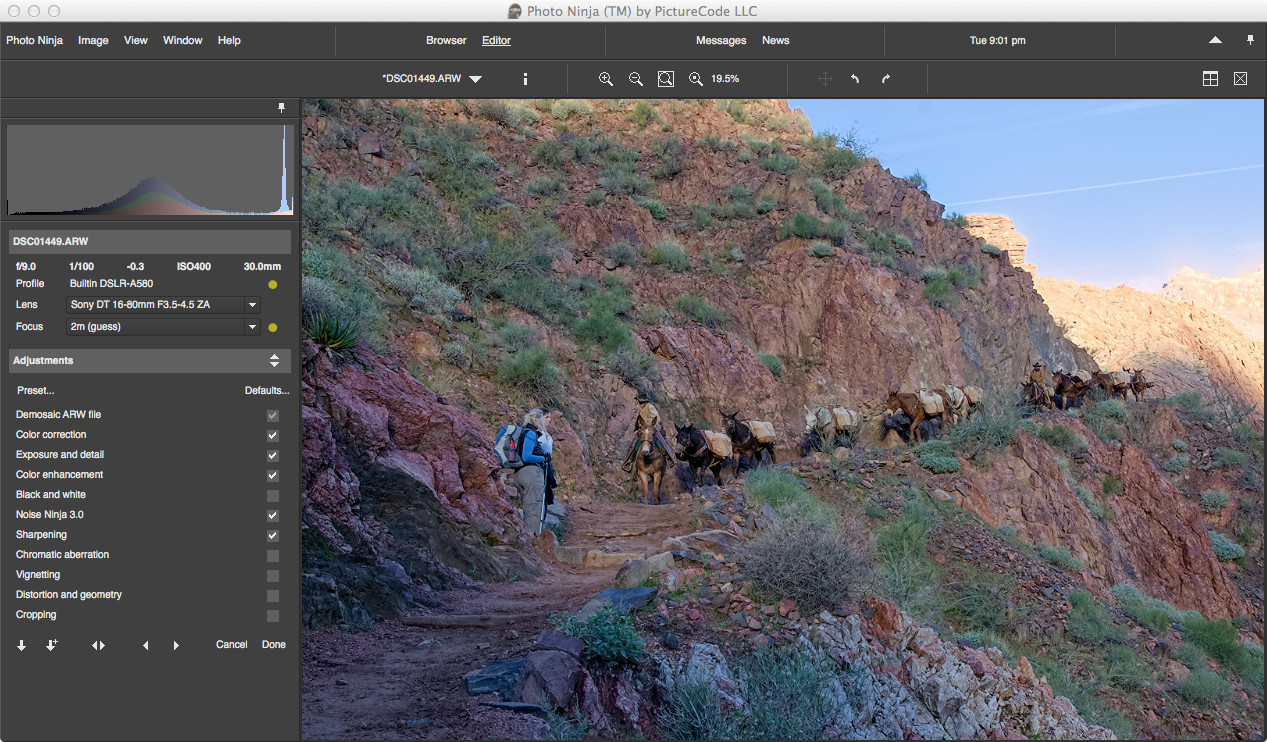The height and width of the screenshot is (742, 1267).
Task: Switch to the Browser tab
Action: click(446, 41)
